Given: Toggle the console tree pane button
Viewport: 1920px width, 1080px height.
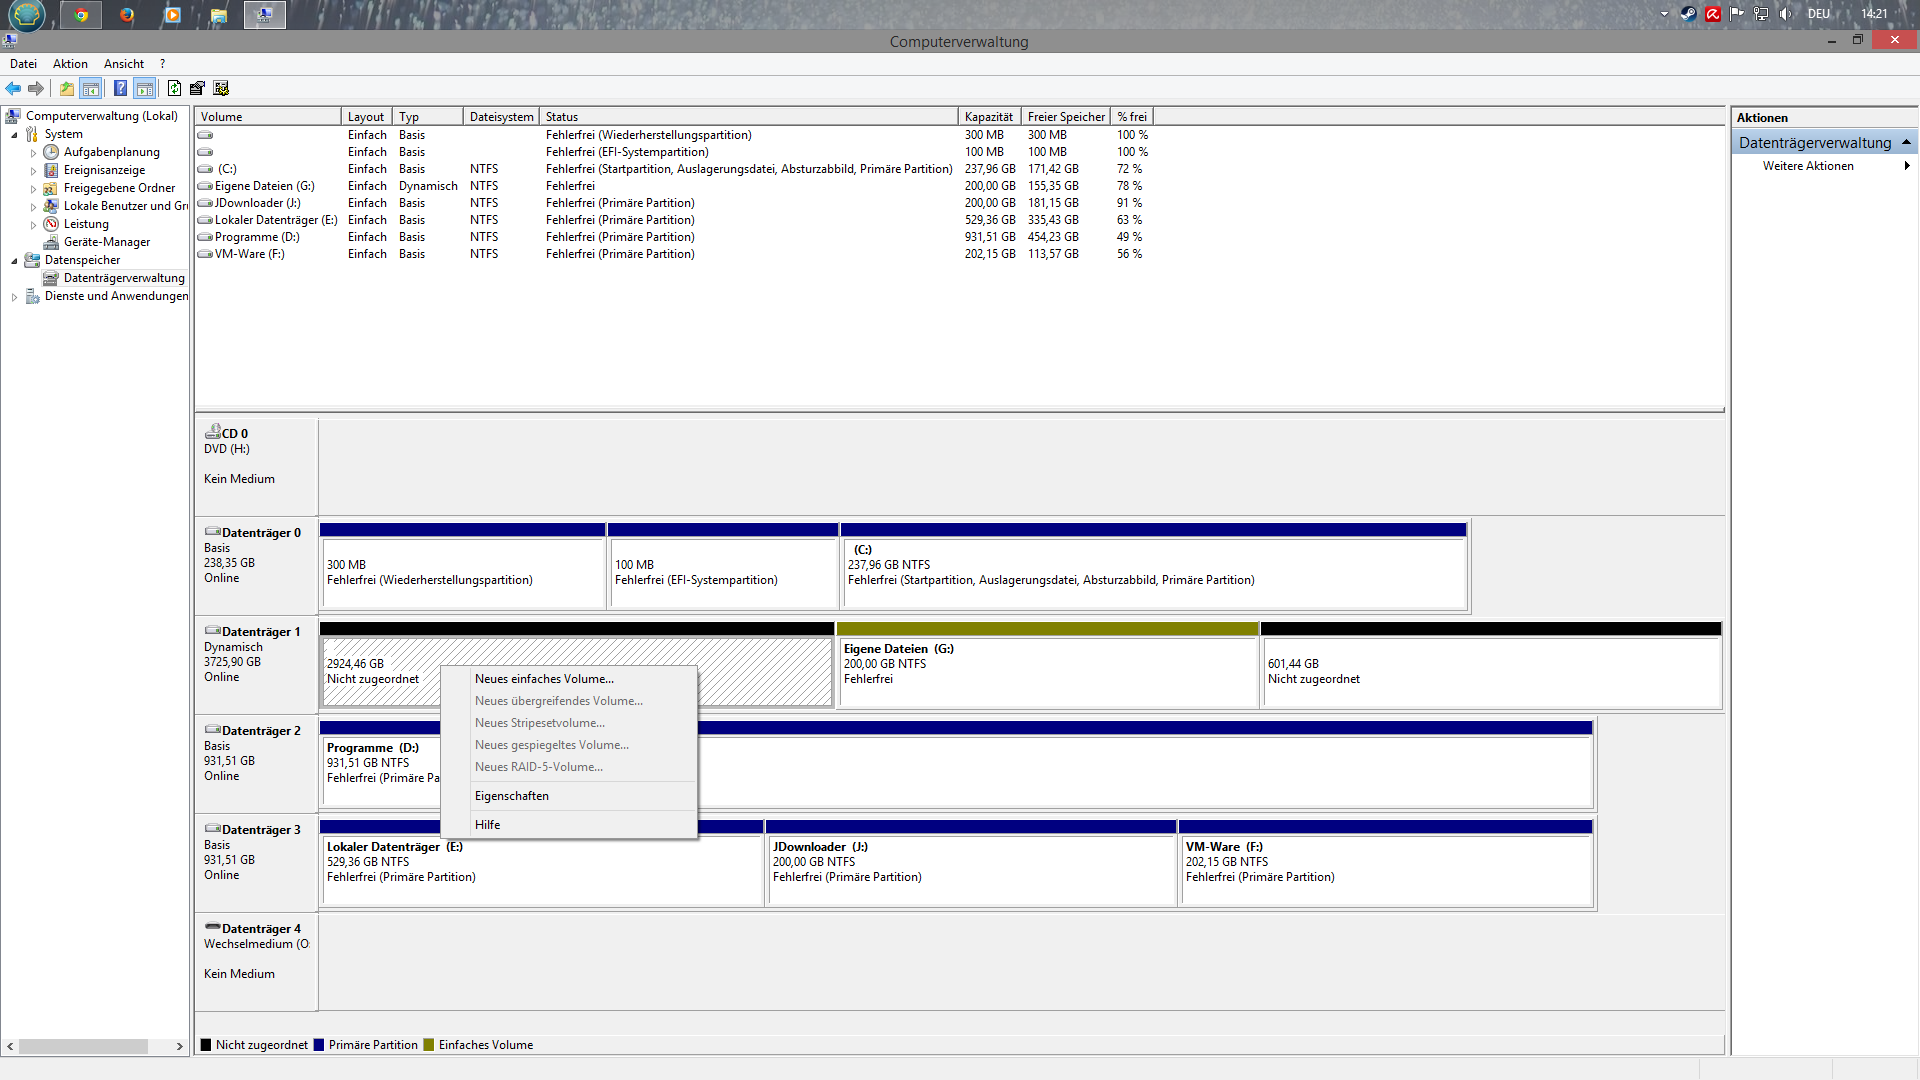Looking at the screenshot, I should click(x=91, y=88).
